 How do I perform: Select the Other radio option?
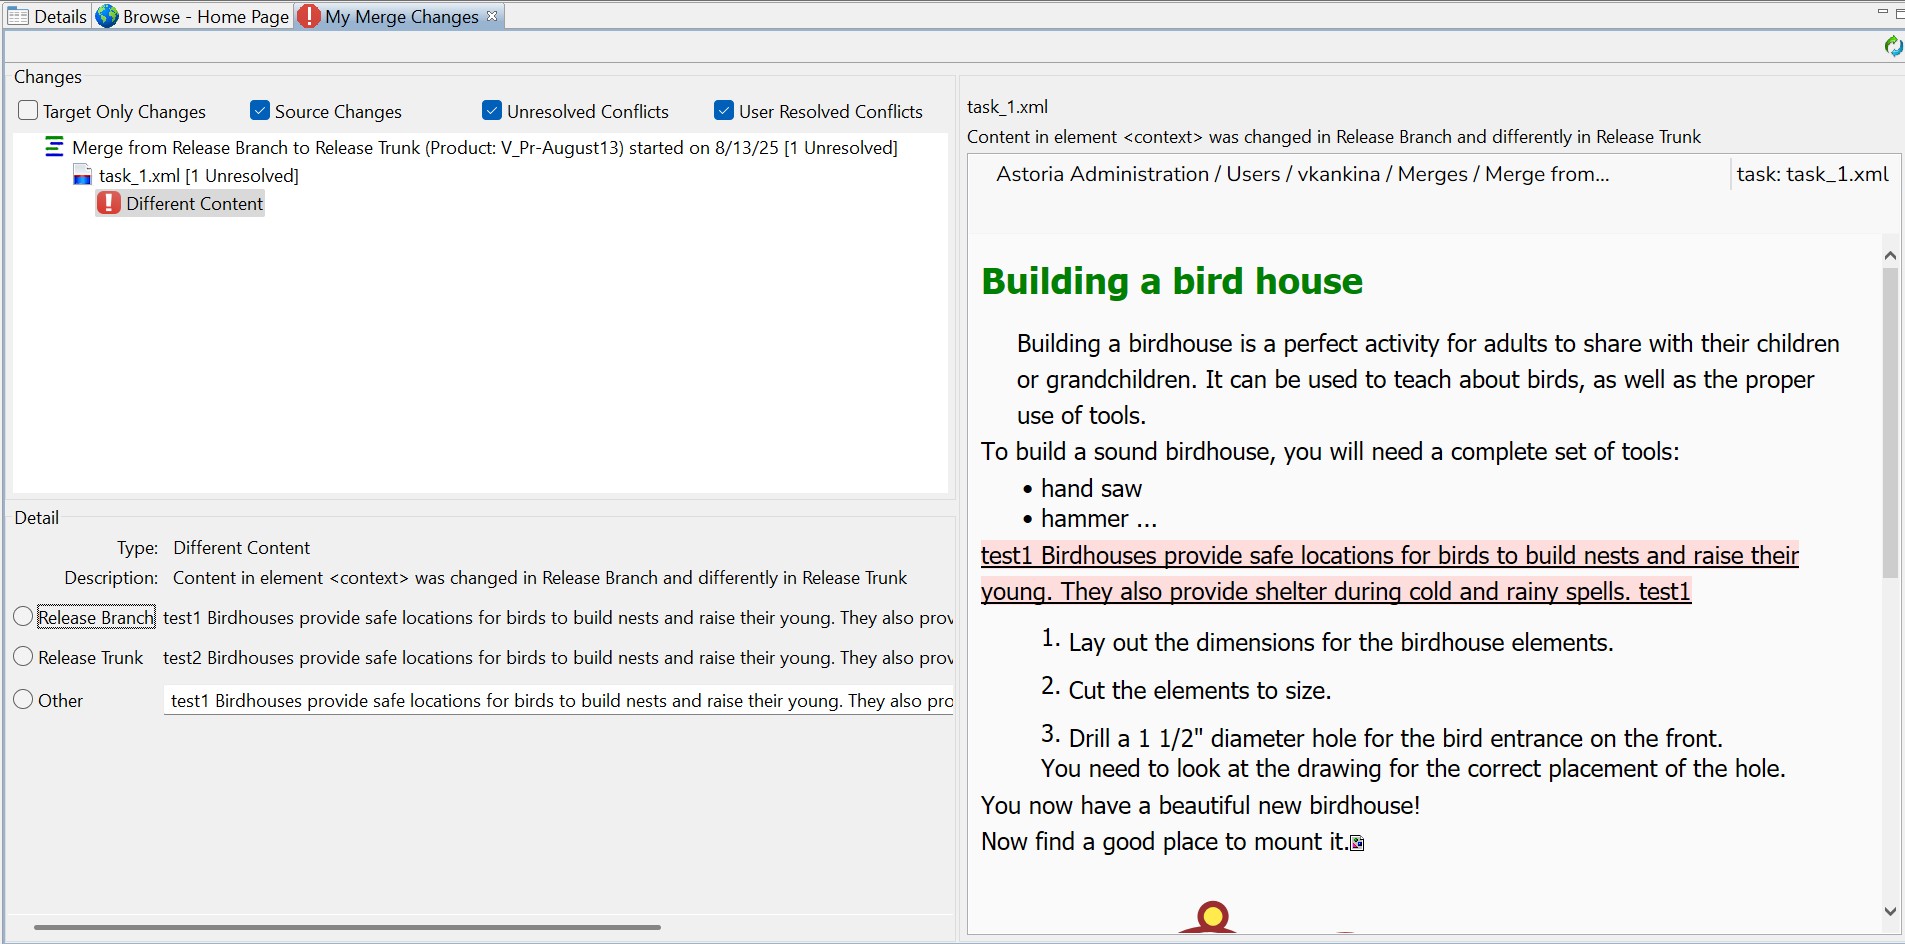point(24,700)
